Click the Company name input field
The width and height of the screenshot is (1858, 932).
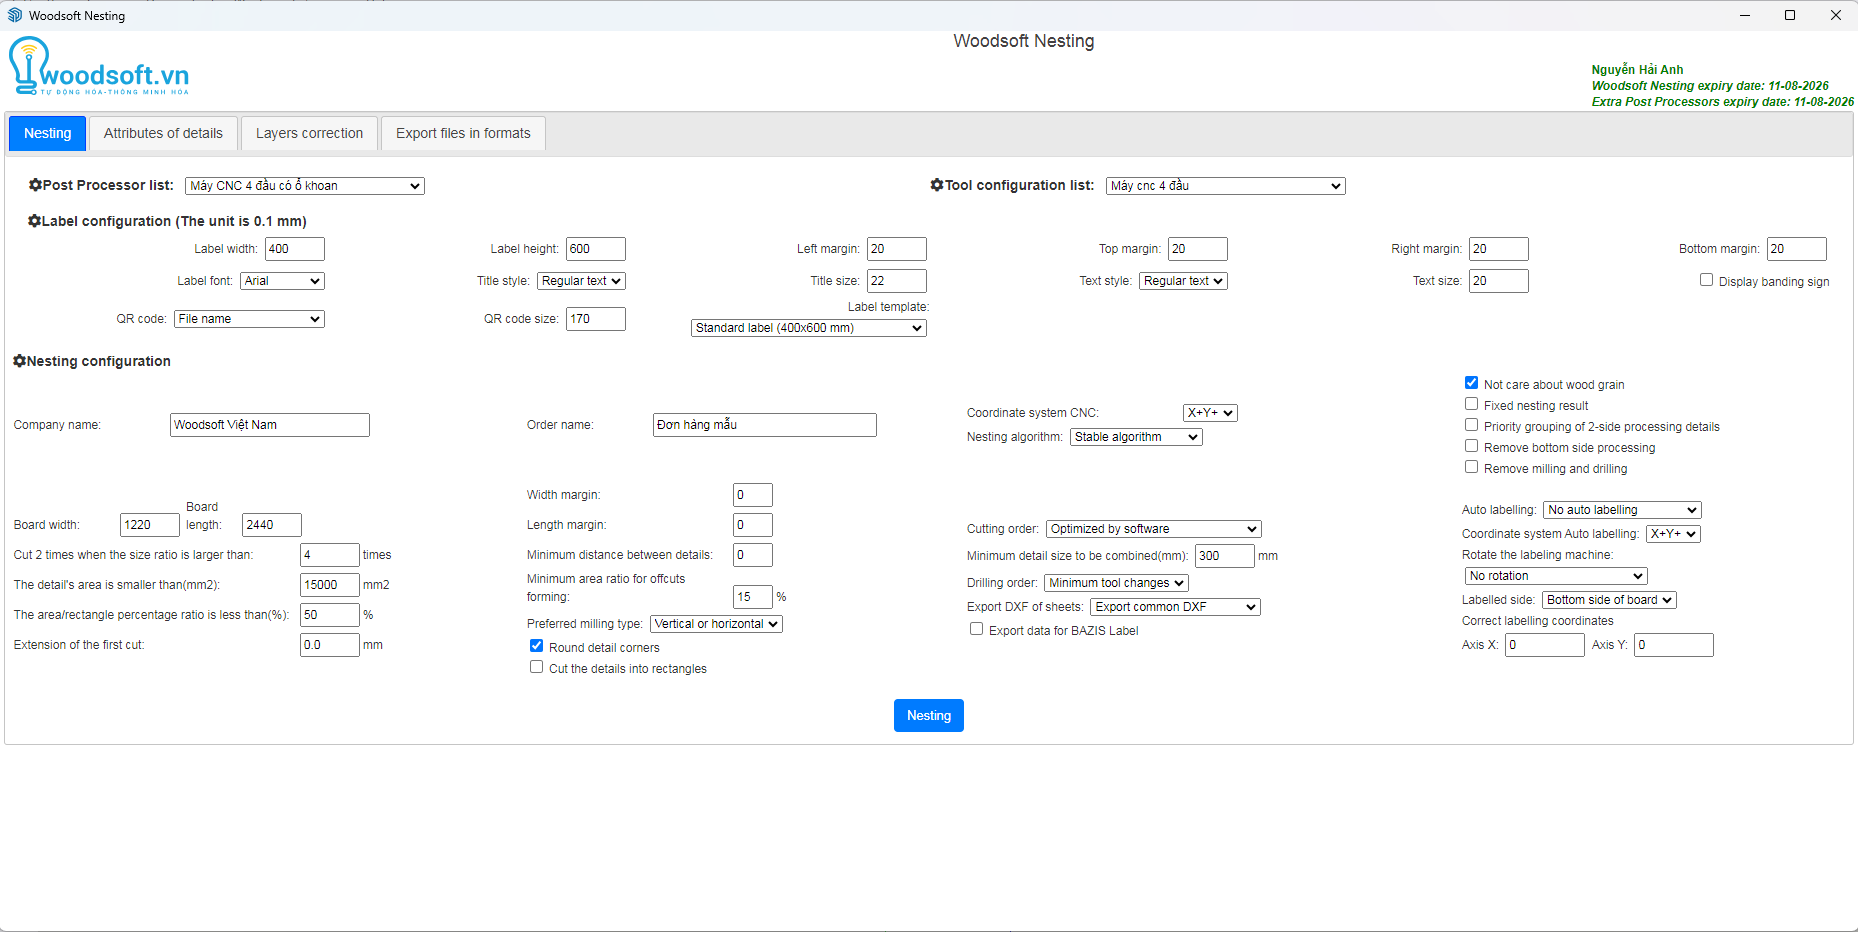click(x=269, y=425)
